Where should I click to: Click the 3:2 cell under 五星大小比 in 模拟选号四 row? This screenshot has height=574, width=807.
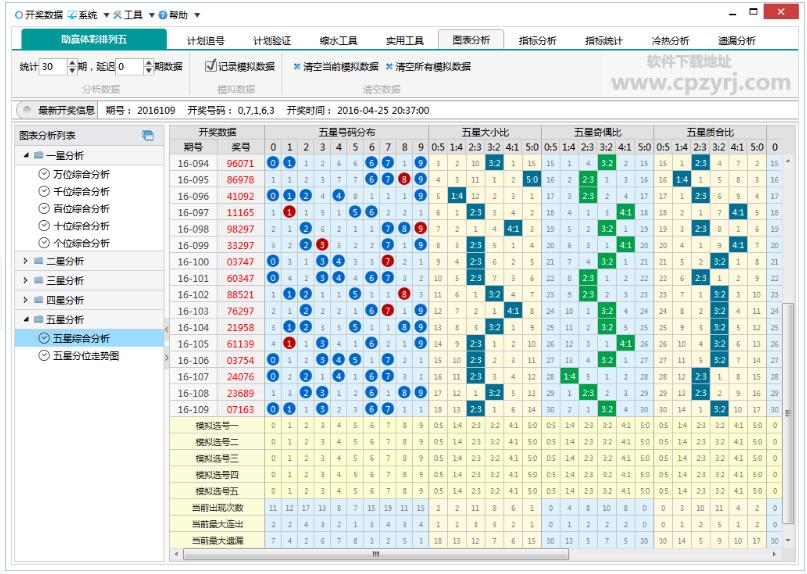point(494,475)
